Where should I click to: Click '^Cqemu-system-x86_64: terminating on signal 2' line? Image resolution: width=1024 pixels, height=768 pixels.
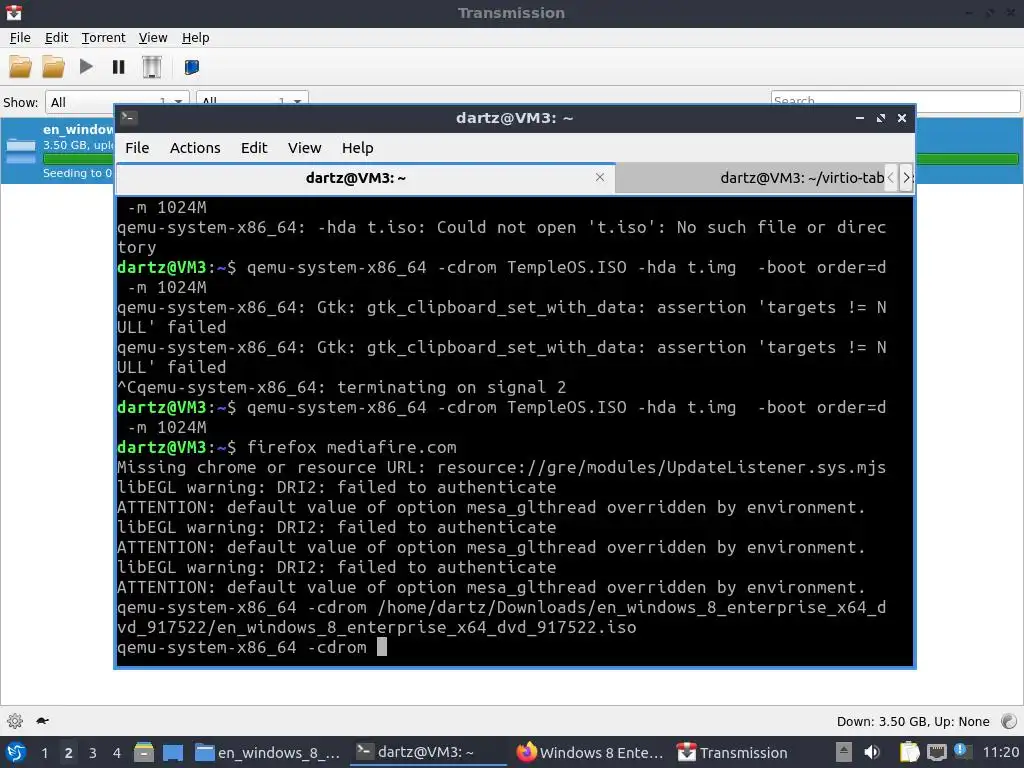[342, 387]
